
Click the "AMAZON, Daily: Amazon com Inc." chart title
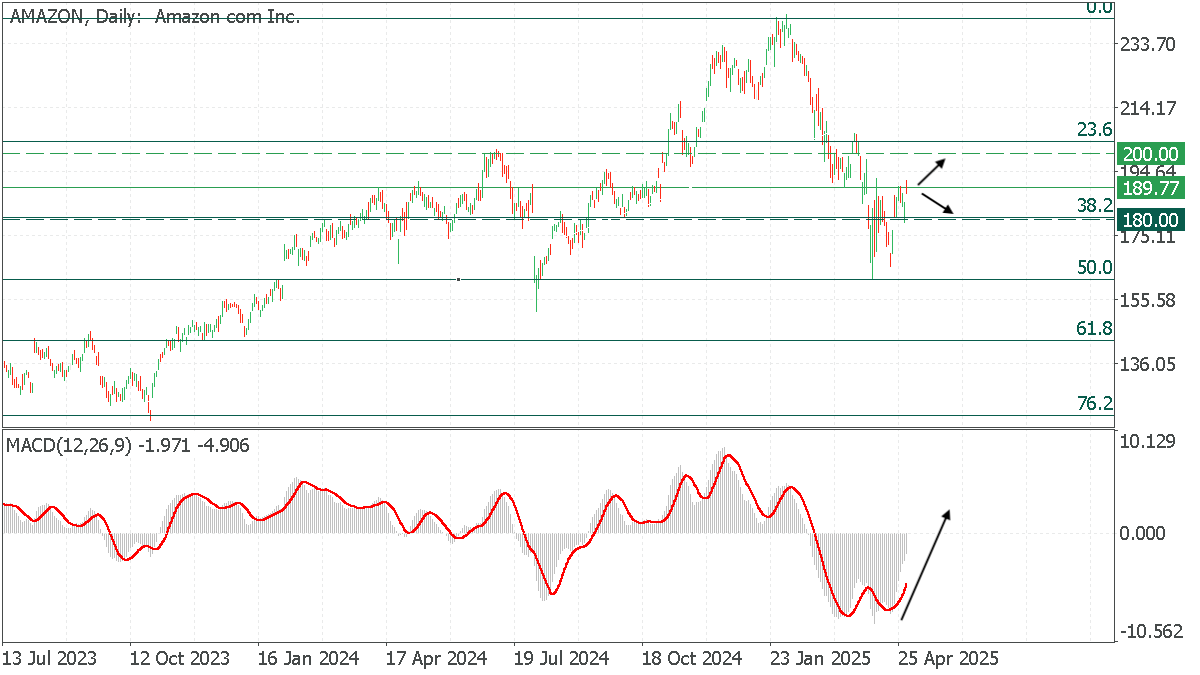tap(154, 17)
